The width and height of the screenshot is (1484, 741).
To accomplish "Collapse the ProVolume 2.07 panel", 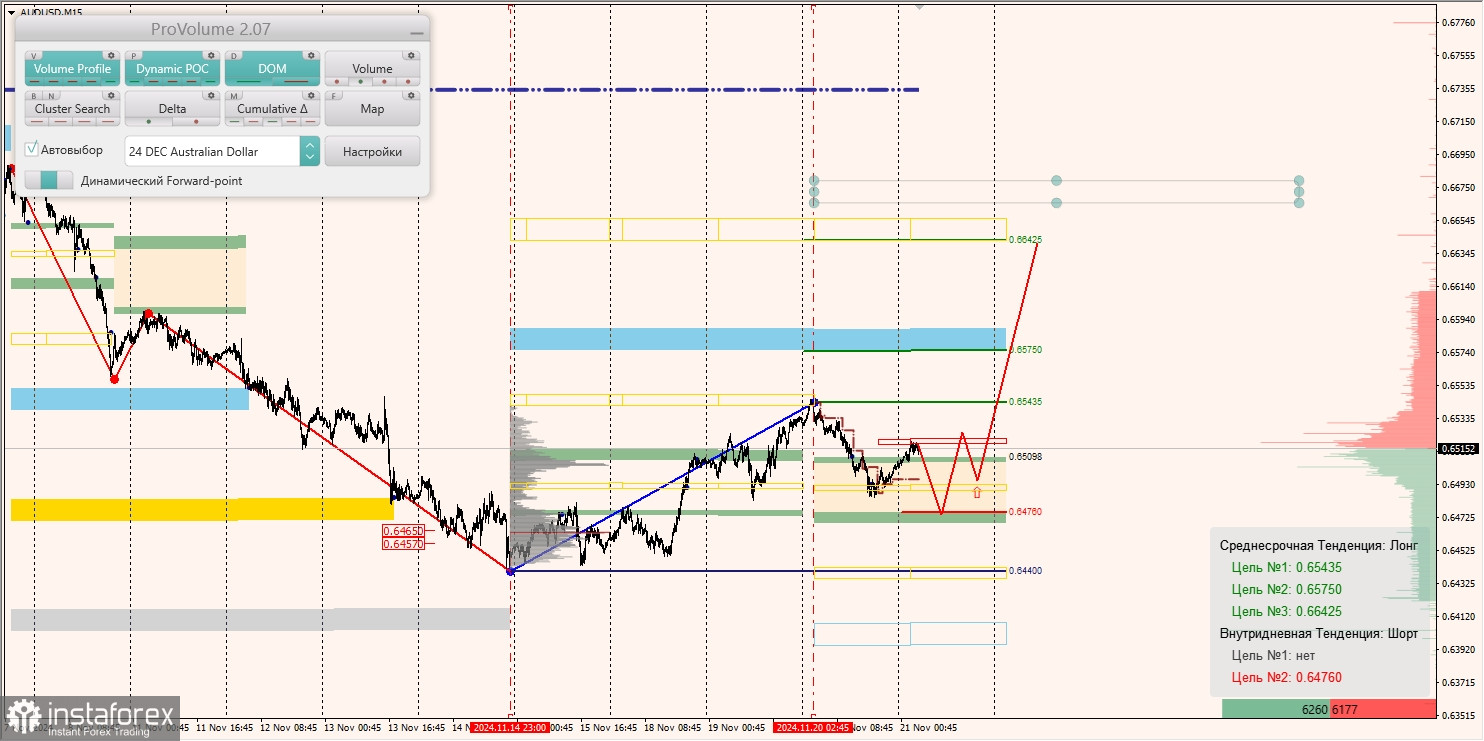I will [x=417, y=33].
